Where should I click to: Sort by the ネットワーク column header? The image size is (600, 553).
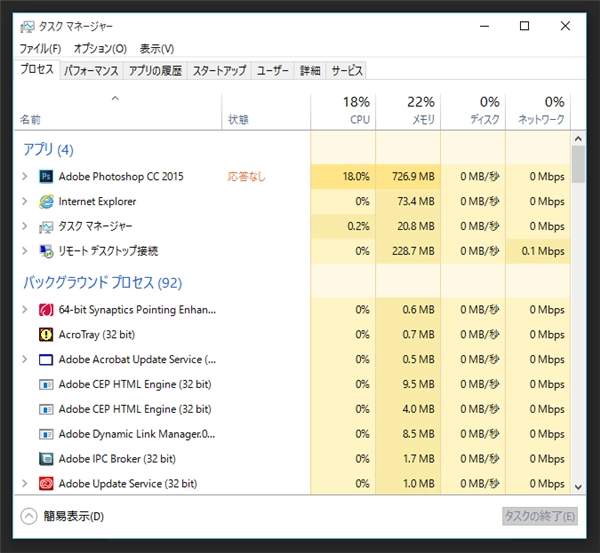point(538,111)
